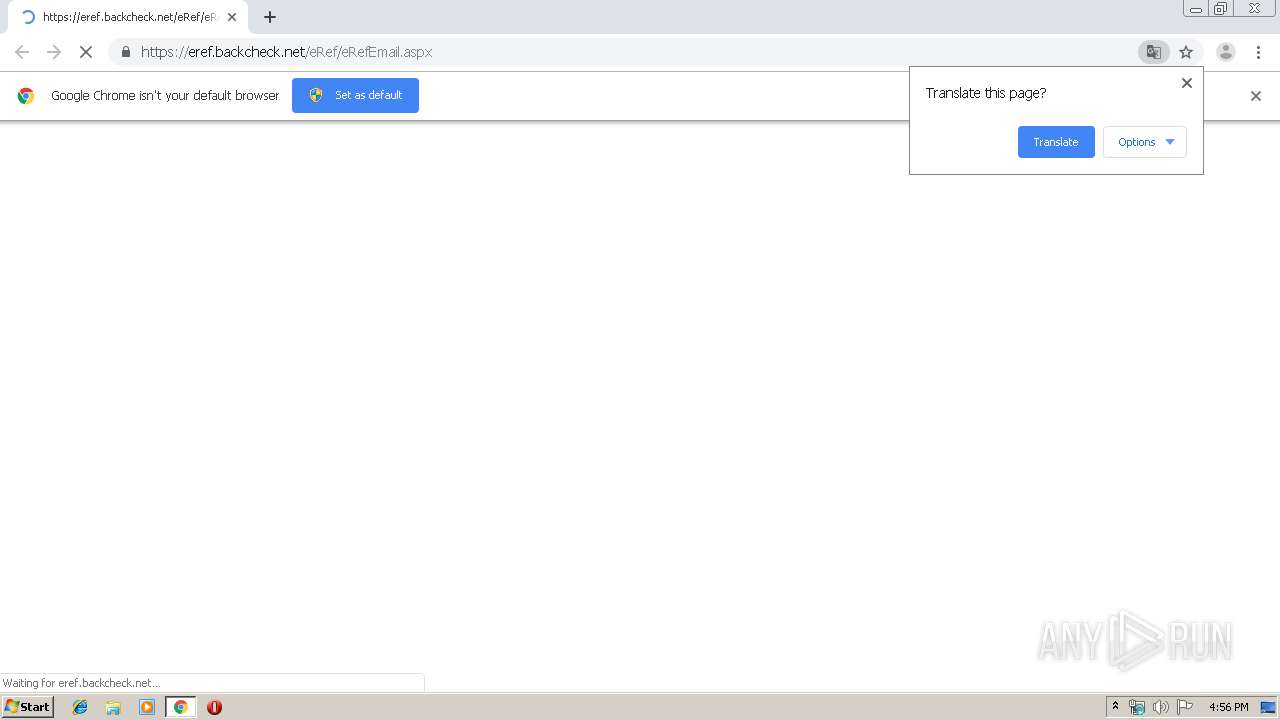Screen dimensions: 1280x720
Task: Show hidden system tray icons
Action: [1115, 707]
